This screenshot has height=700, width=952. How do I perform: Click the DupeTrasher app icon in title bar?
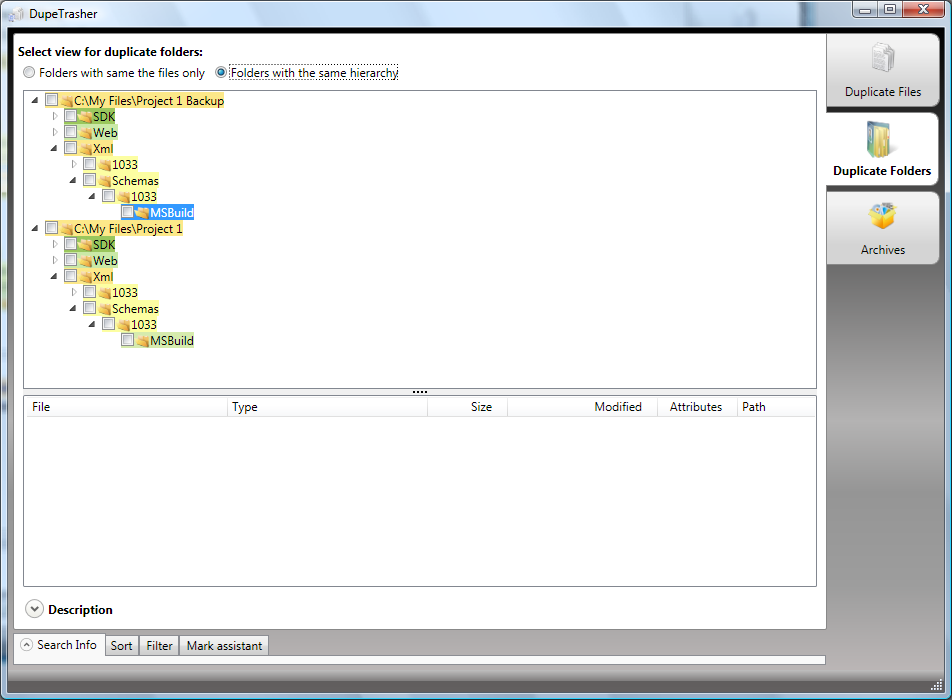tap(16, 14)
